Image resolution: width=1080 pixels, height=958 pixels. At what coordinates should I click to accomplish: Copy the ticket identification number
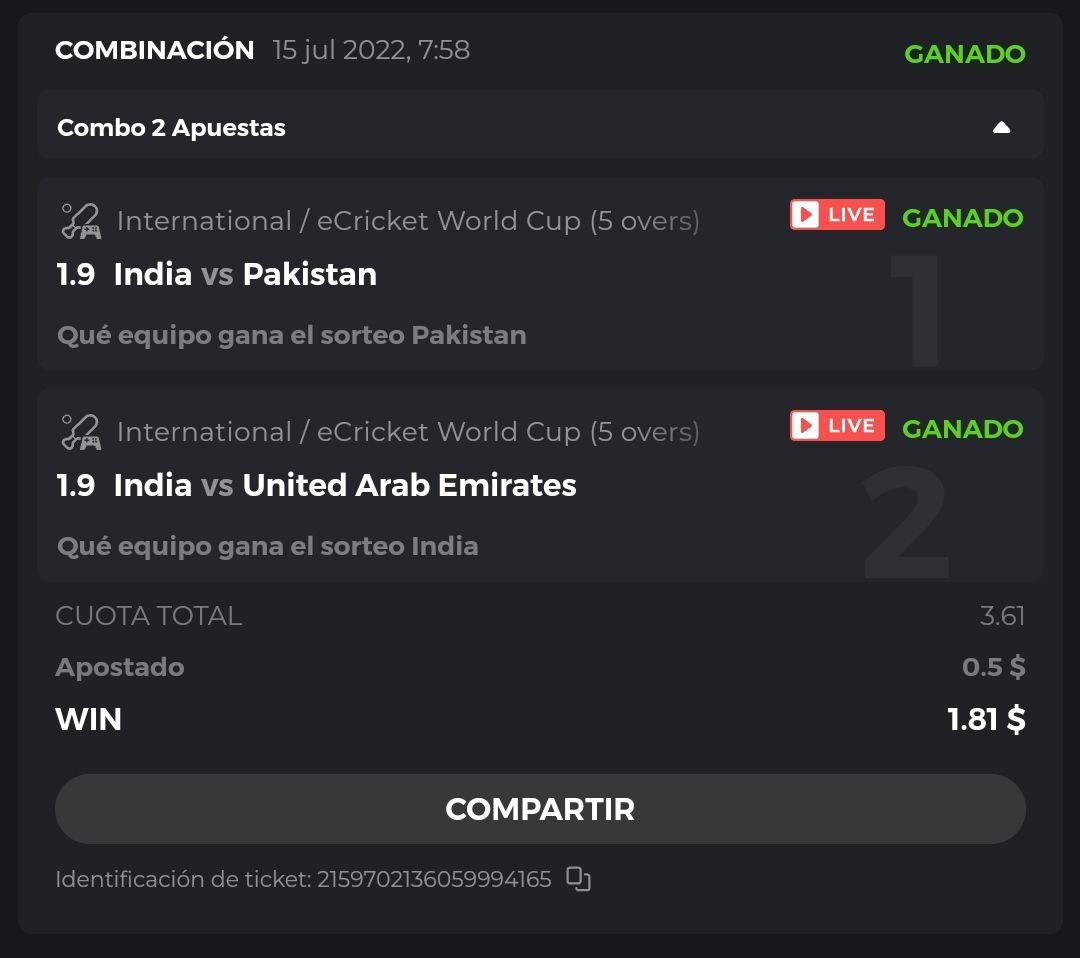tap(578, 879)
